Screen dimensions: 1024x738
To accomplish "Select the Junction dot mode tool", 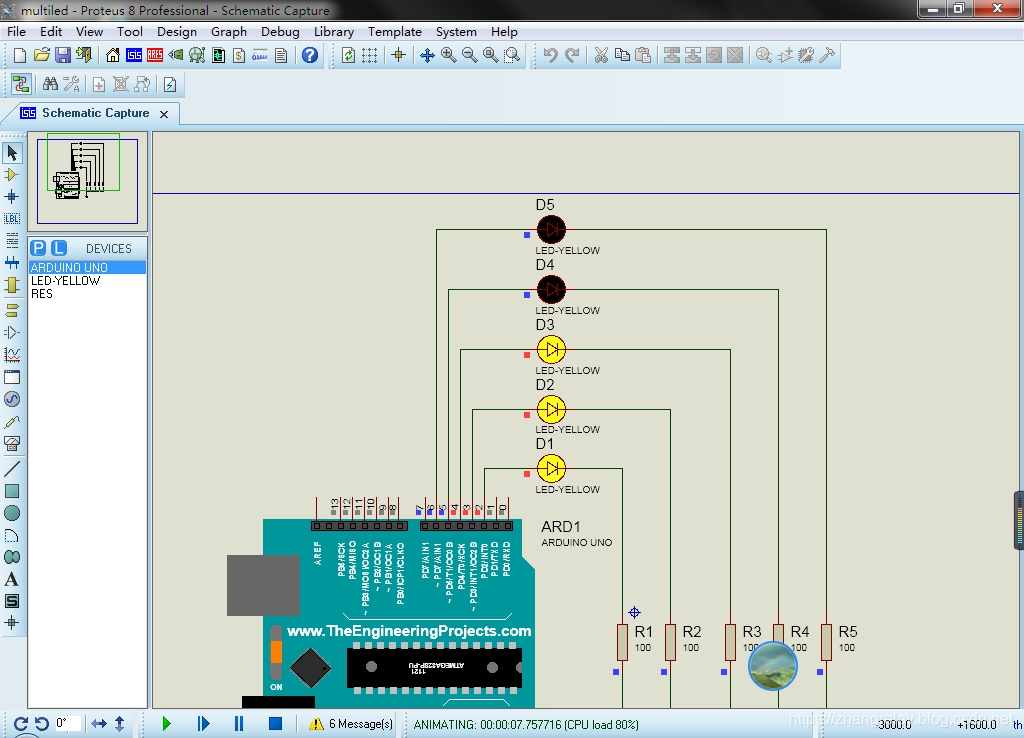I will (x=12, y=197).
